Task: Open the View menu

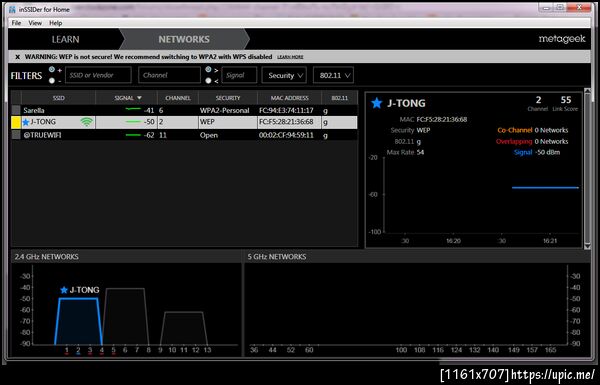Action: (35, 23)
